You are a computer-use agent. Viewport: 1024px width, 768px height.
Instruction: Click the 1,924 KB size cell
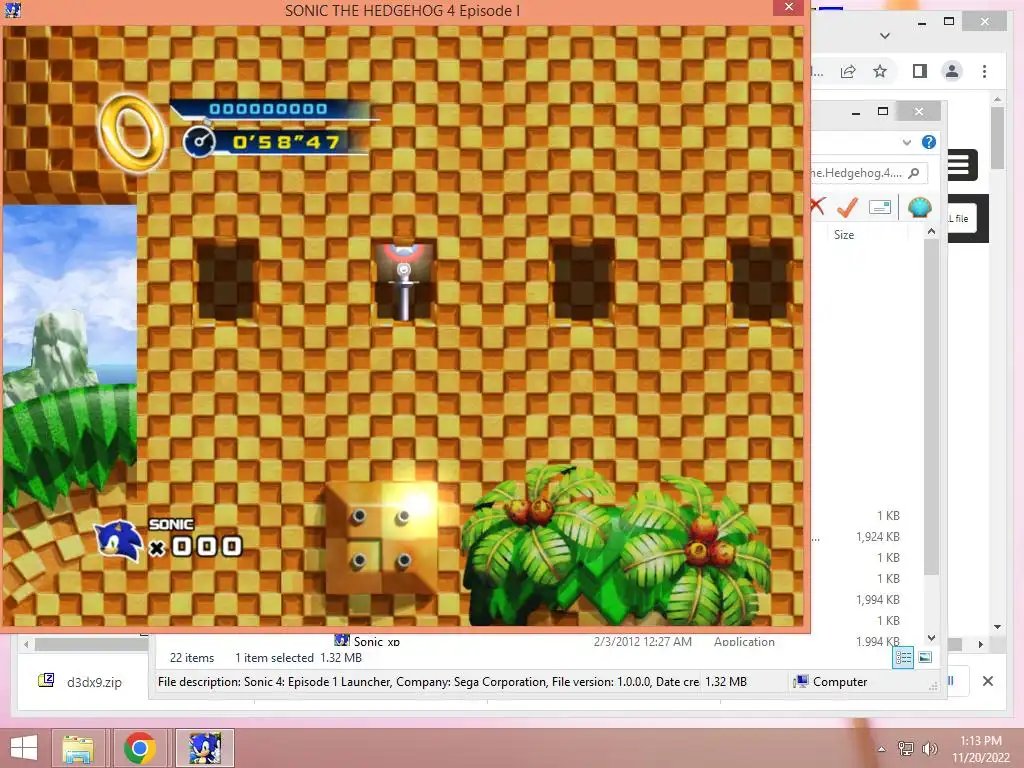tap(878, 537)
